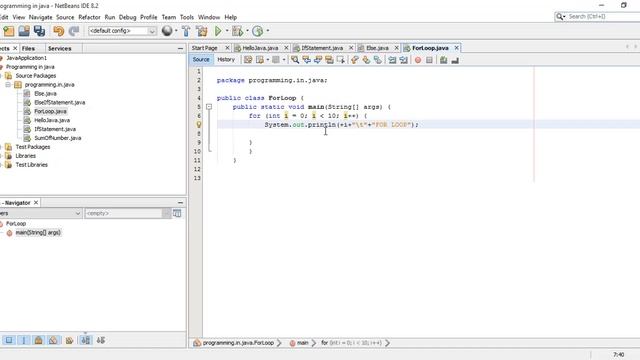Viewport: 640px width, 360px height.
Task: Switch to the Else.java editor tab
Action: click(x=377, y=48)
